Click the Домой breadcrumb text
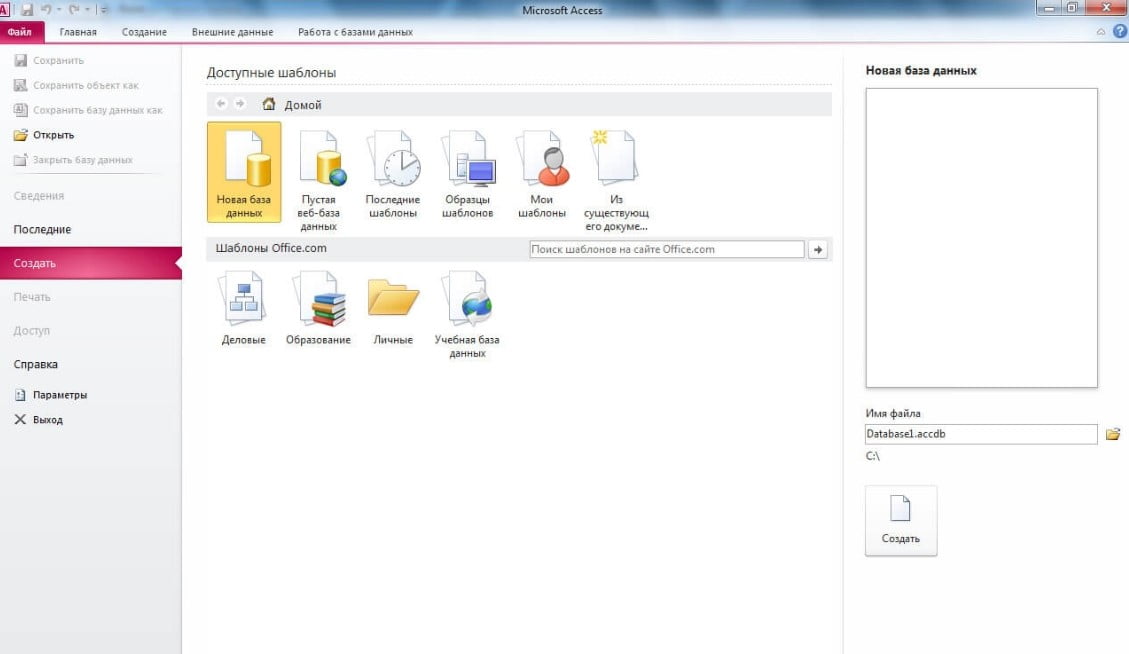 [302, 104]
